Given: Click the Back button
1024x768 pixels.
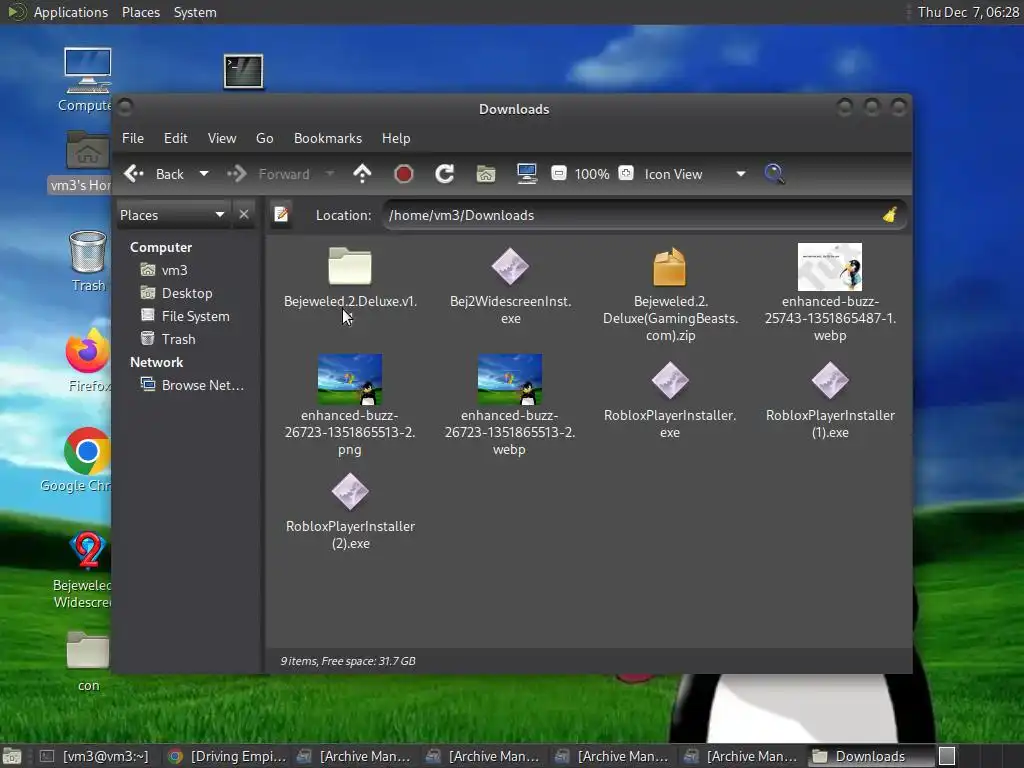Looking at the screenshot, I should (155, 174).
